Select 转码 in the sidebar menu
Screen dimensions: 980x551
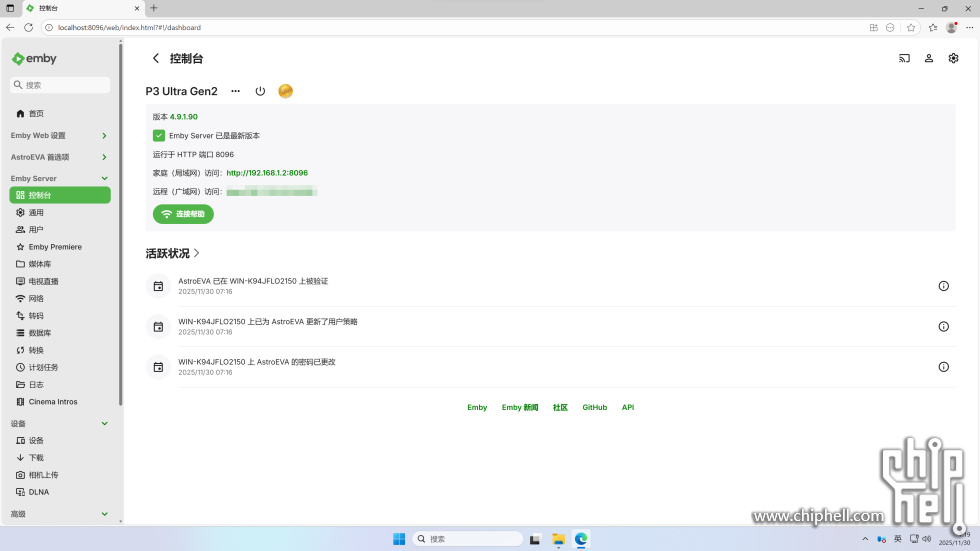[x=36, y=316]
